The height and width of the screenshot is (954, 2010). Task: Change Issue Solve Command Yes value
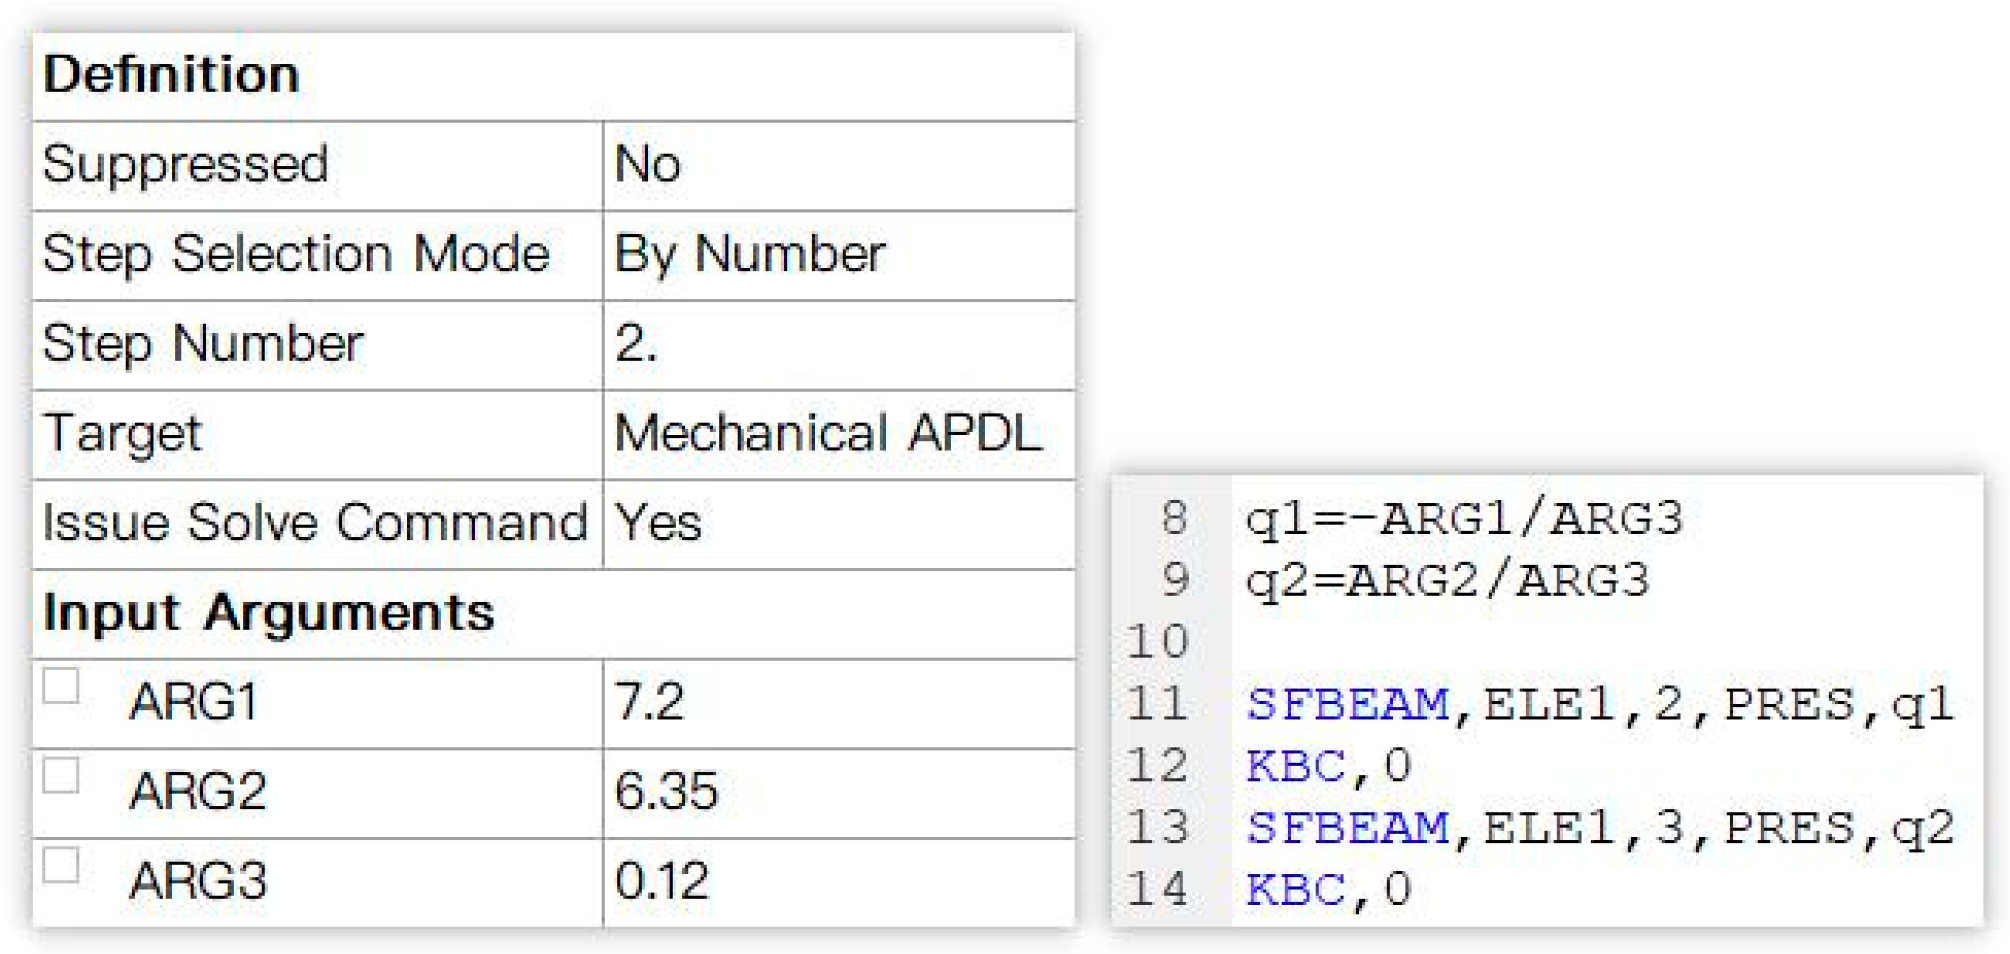[x=838, y=523]
